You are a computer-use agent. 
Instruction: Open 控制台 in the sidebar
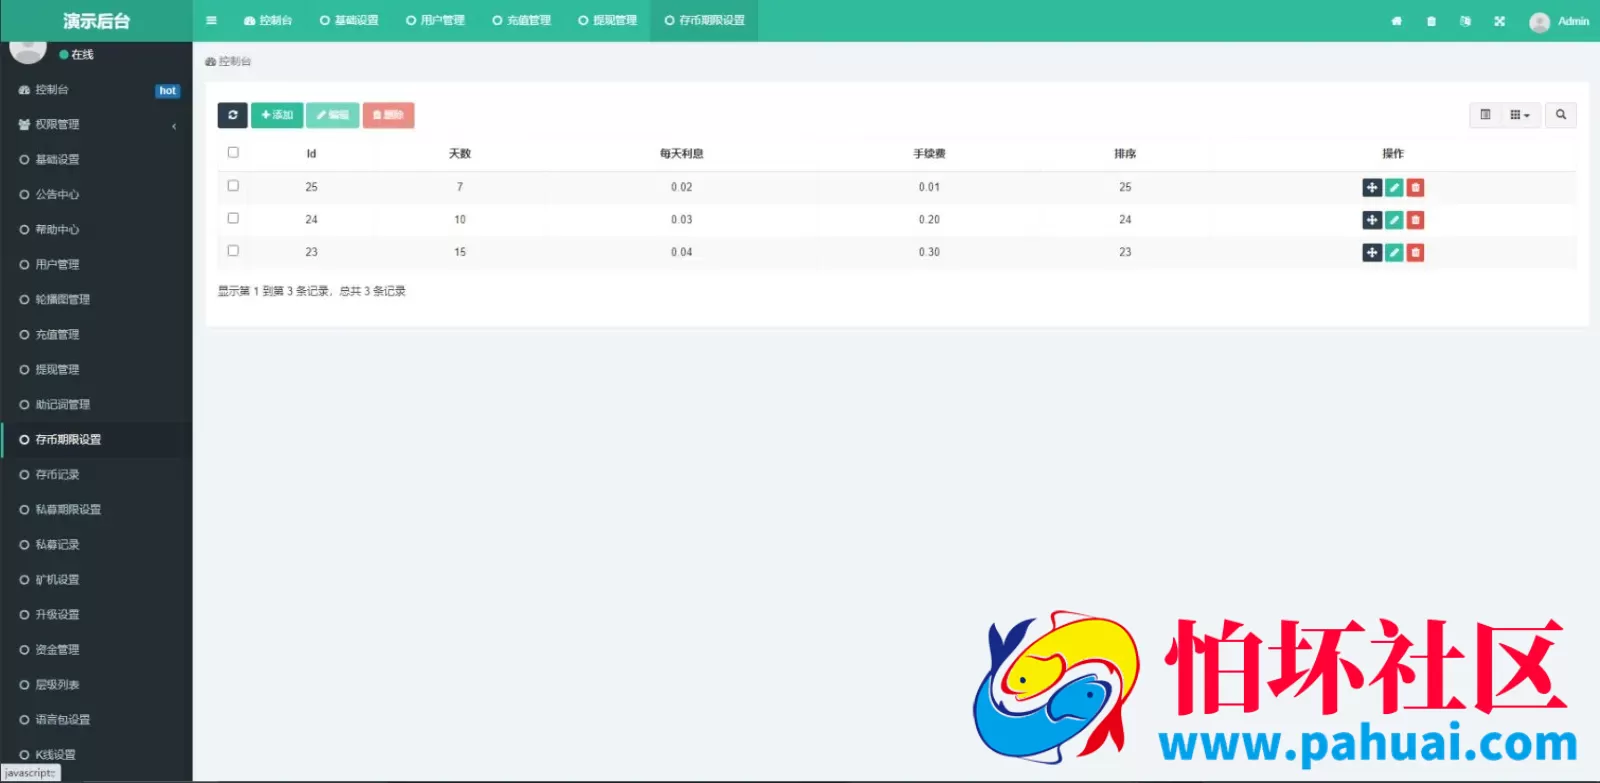tap(96, 90)
